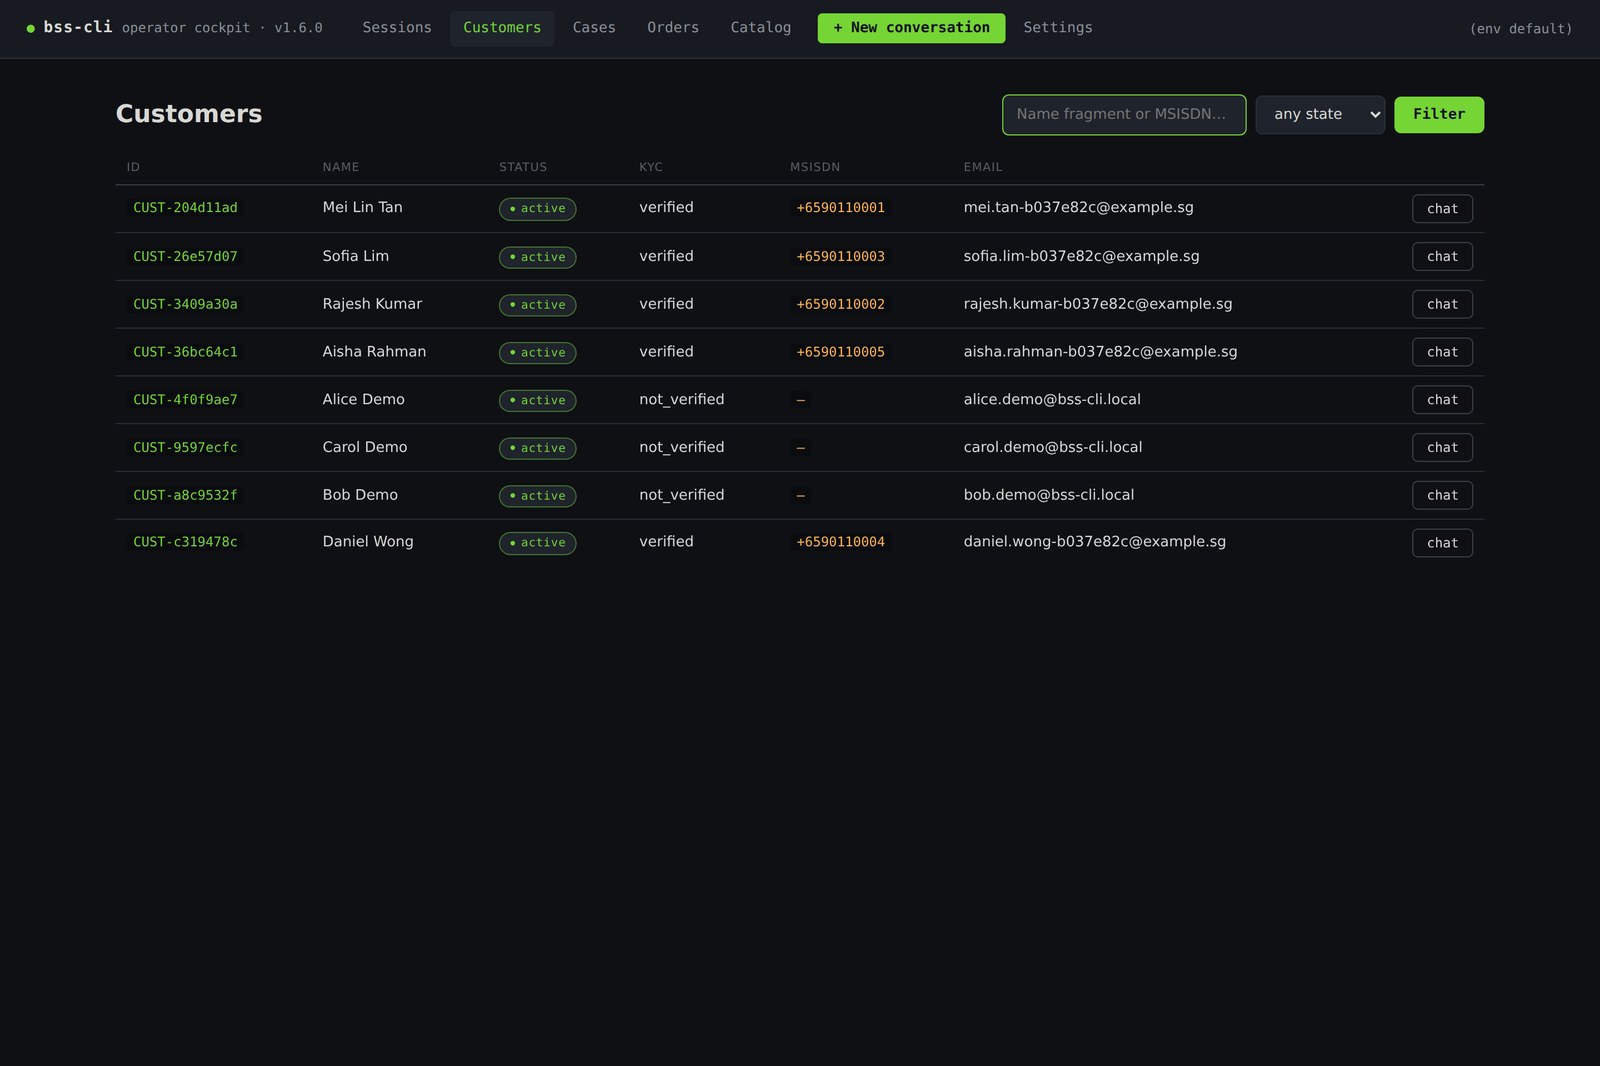1600x1066 pixels.
Task: Click email aisha.rahman-b037e82c@example.sg
Action: pyautogui.click(x=1100, y=352)
